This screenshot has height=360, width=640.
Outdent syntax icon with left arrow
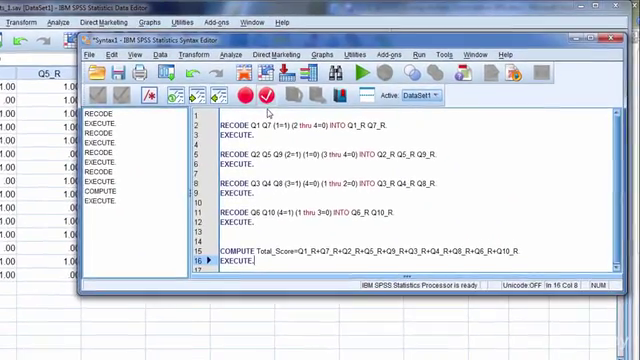[x=219, y=96]
